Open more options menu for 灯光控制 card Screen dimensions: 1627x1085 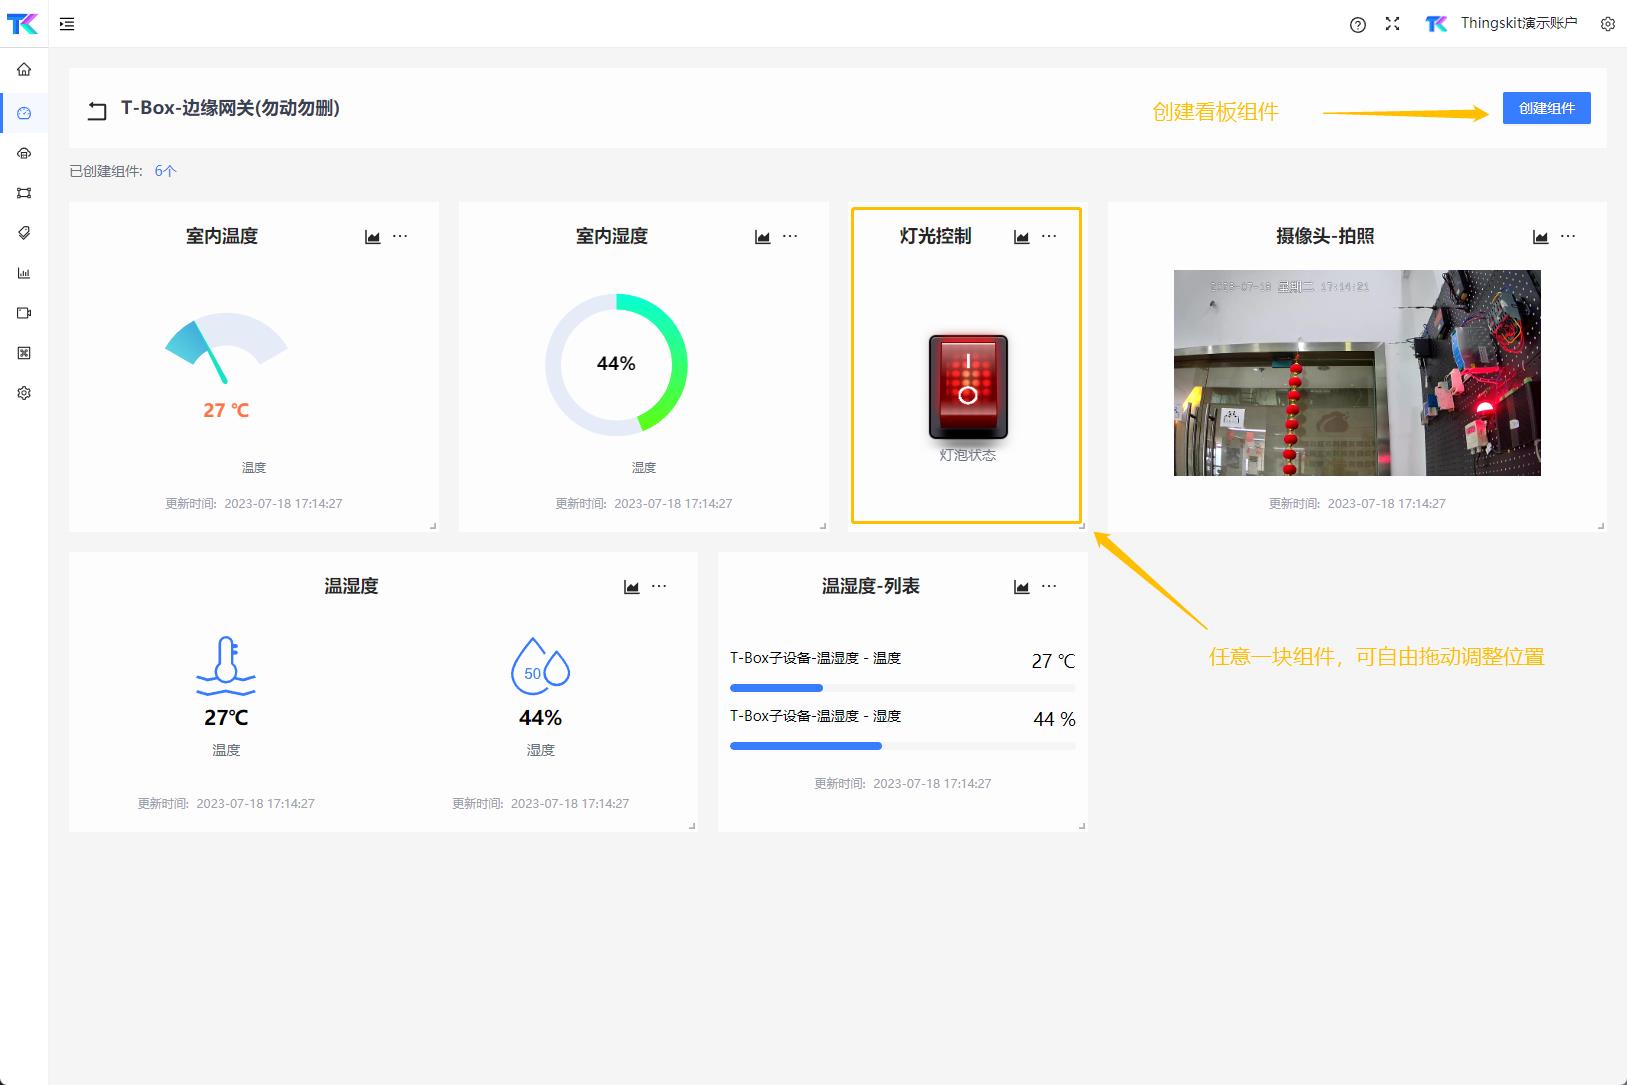tap(1049, 236)
